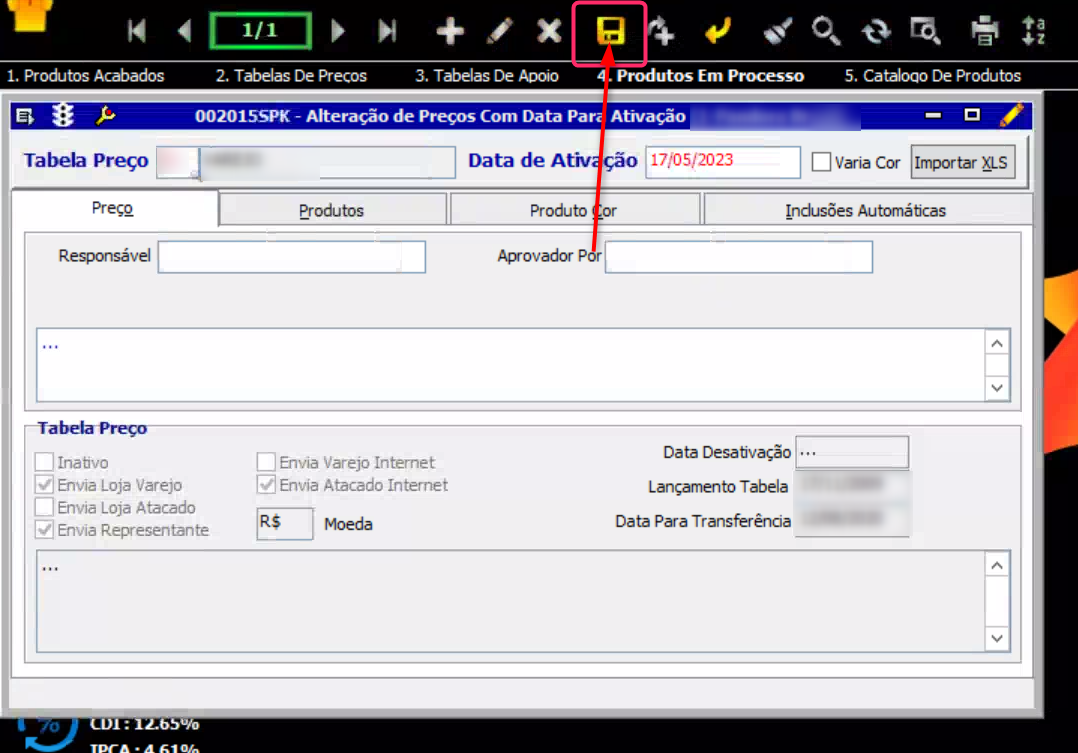Screen dimensions: 1078x753
Task: Toggle Envia Loja Atacado checkbox
Action: click(44, 507)
